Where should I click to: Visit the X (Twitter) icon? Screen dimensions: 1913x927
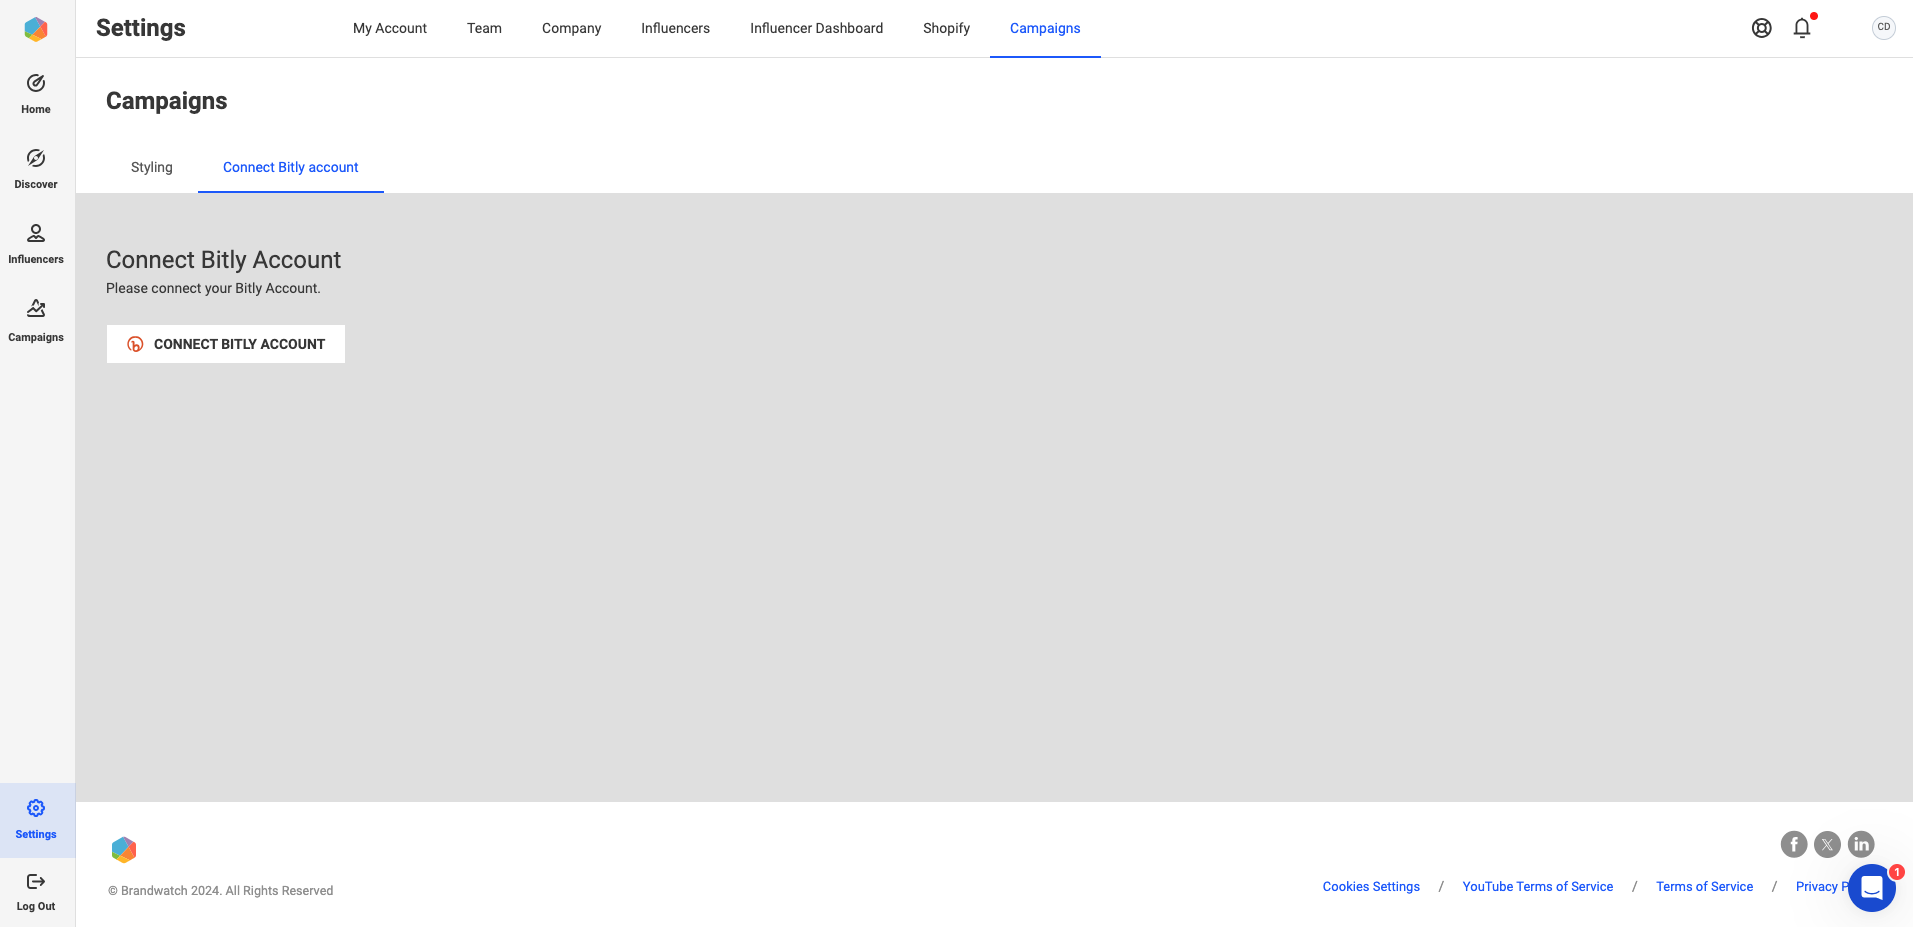point(1828,844)
